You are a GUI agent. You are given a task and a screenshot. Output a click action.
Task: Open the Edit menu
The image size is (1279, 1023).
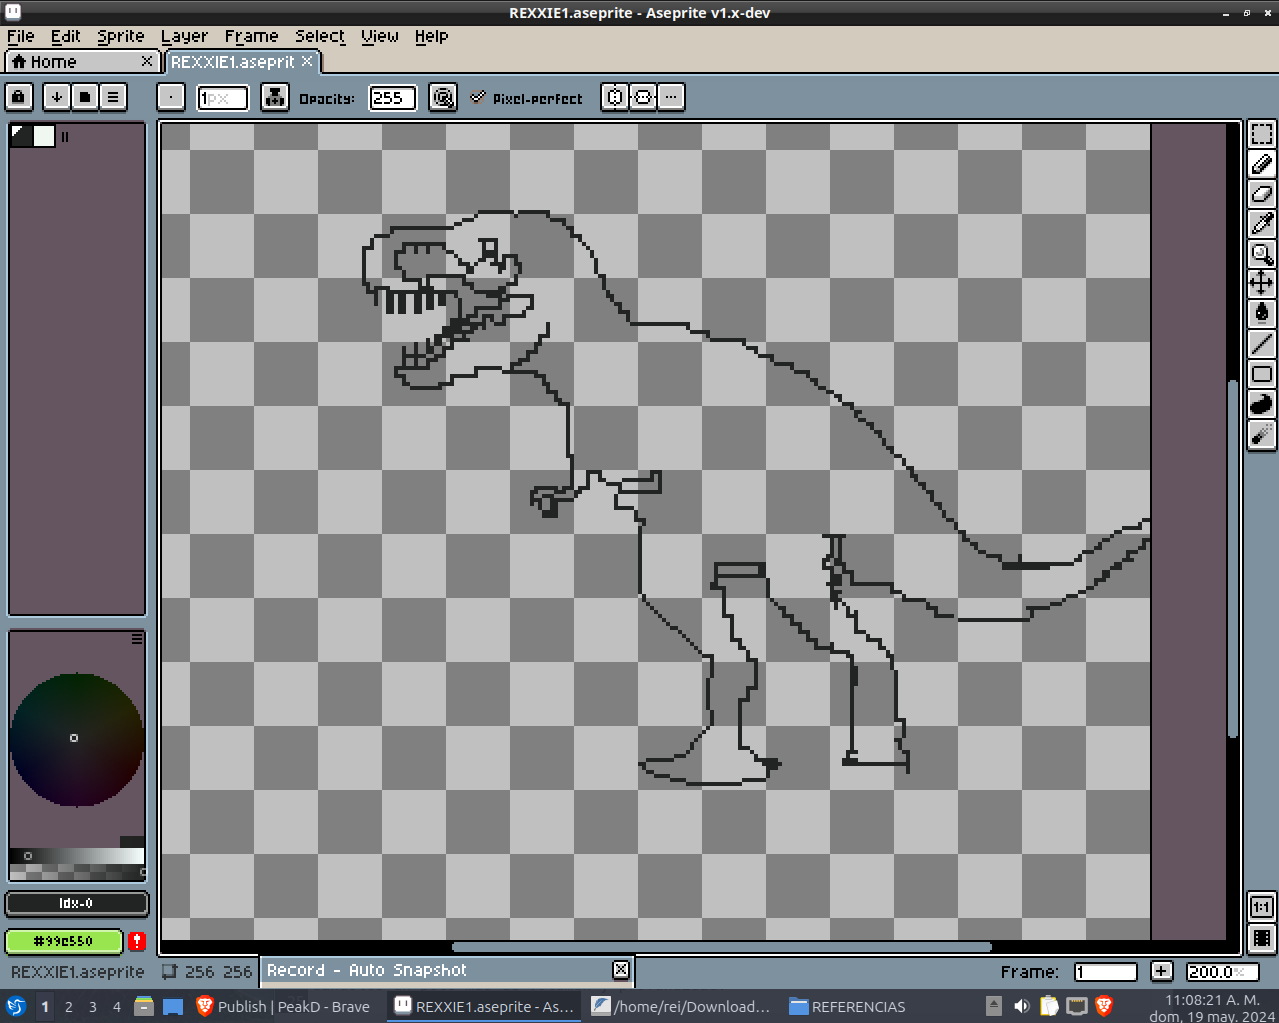[66, 36]
